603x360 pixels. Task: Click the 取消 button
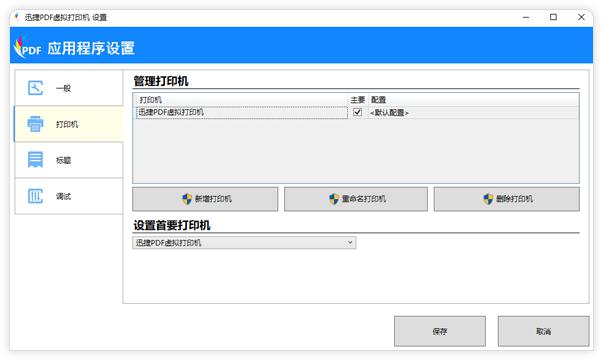click(543, 331)
